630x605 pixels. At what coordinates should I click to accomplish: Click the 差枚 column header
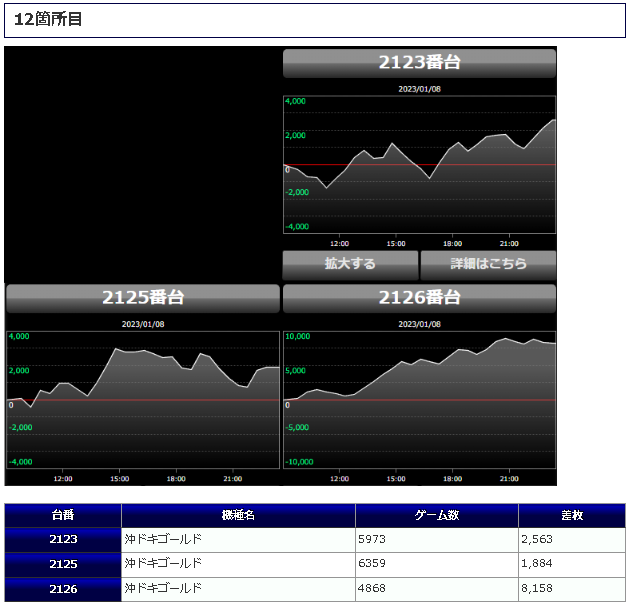coord(572,515)
